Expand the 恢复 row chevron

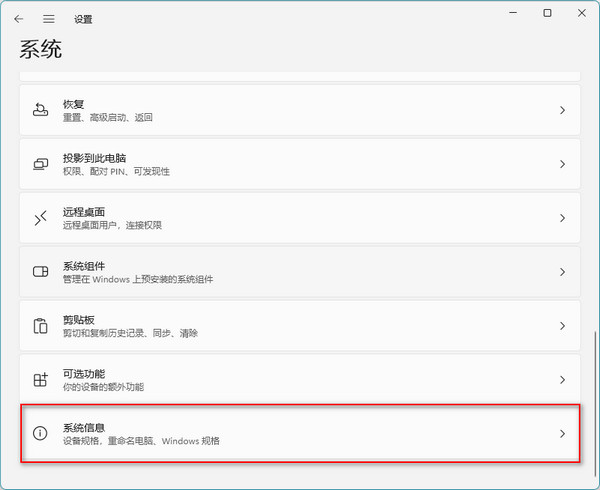point(562,110)
